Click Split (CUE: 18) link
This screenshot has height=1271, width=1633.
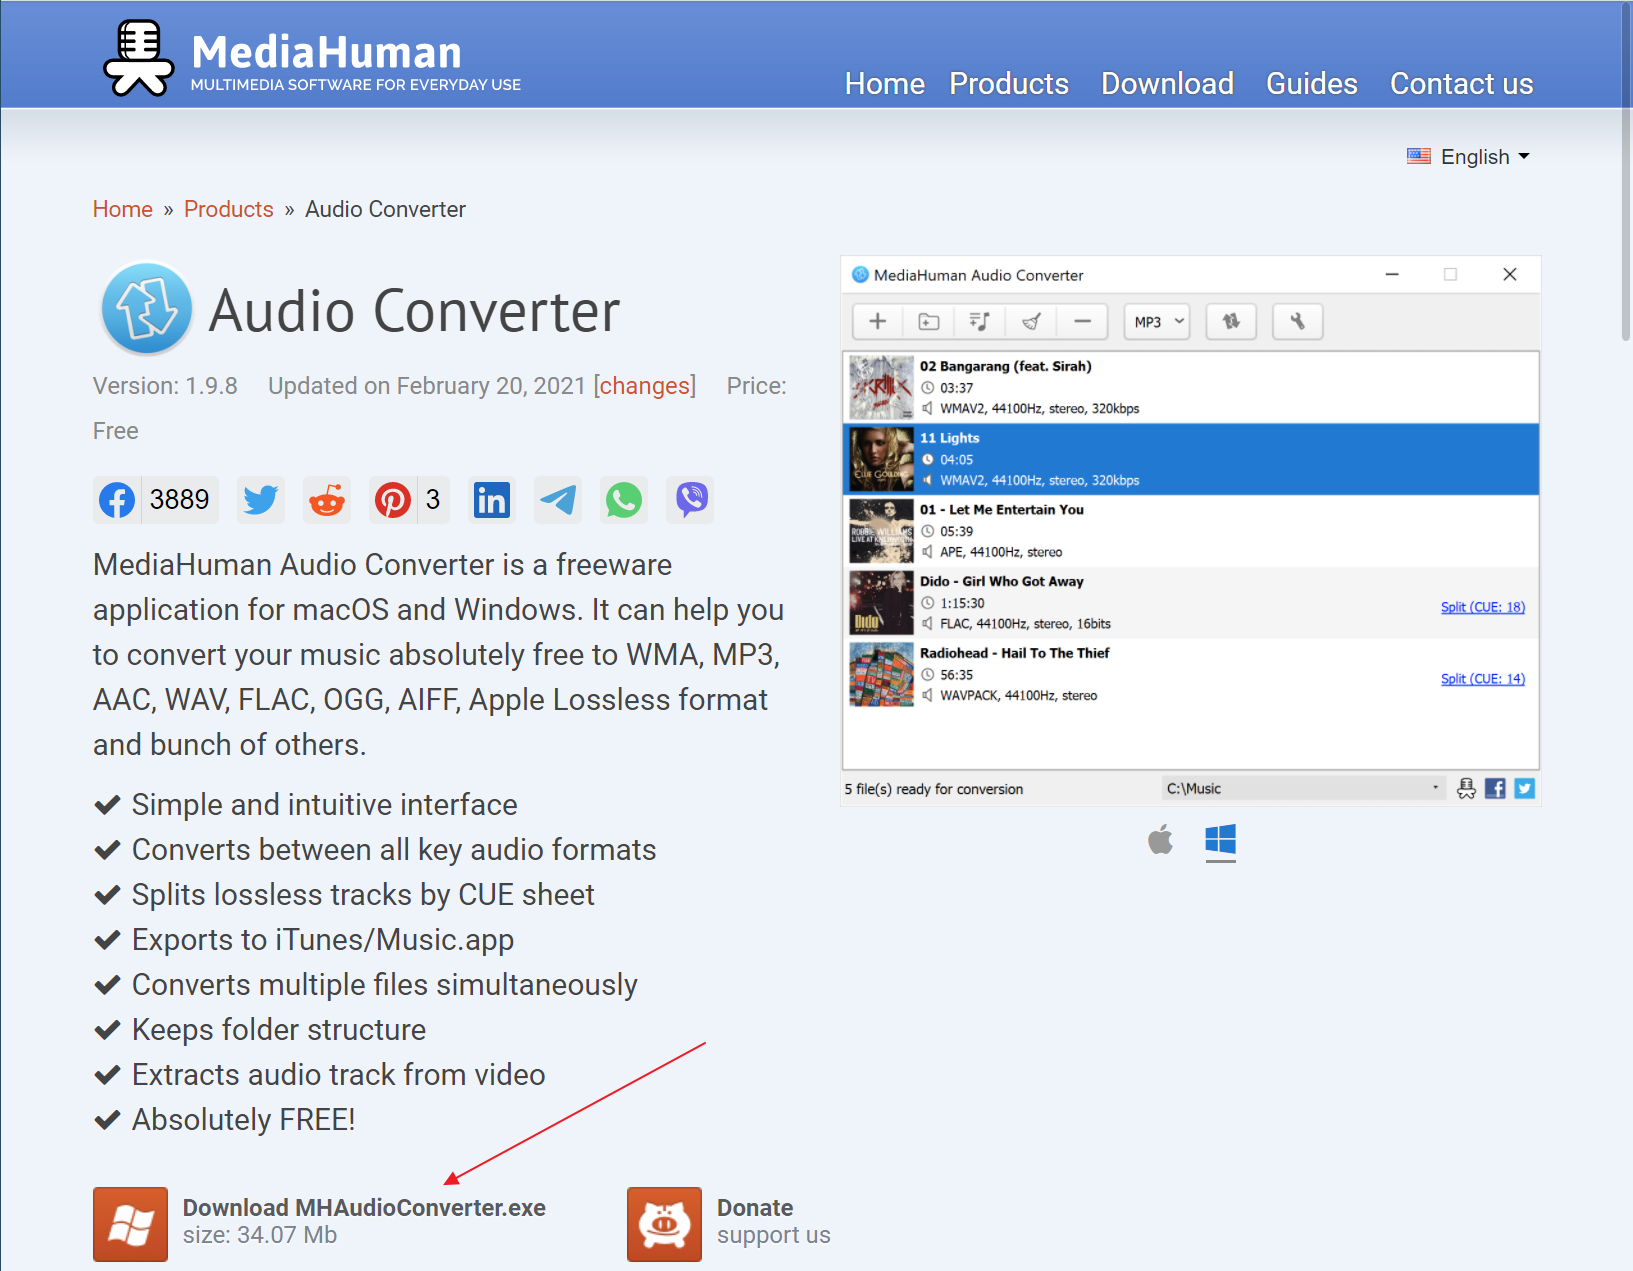1482,607
